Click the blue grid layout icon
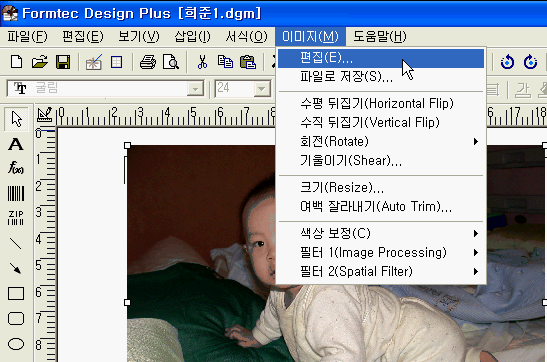 tap(116, 62)
